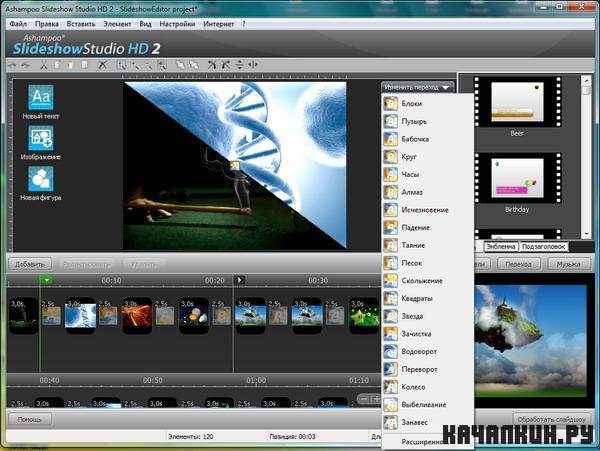The width and height of the screenshot is (600, 451).
Task: Pick the Зачистка transition
Action: [428, 334]
